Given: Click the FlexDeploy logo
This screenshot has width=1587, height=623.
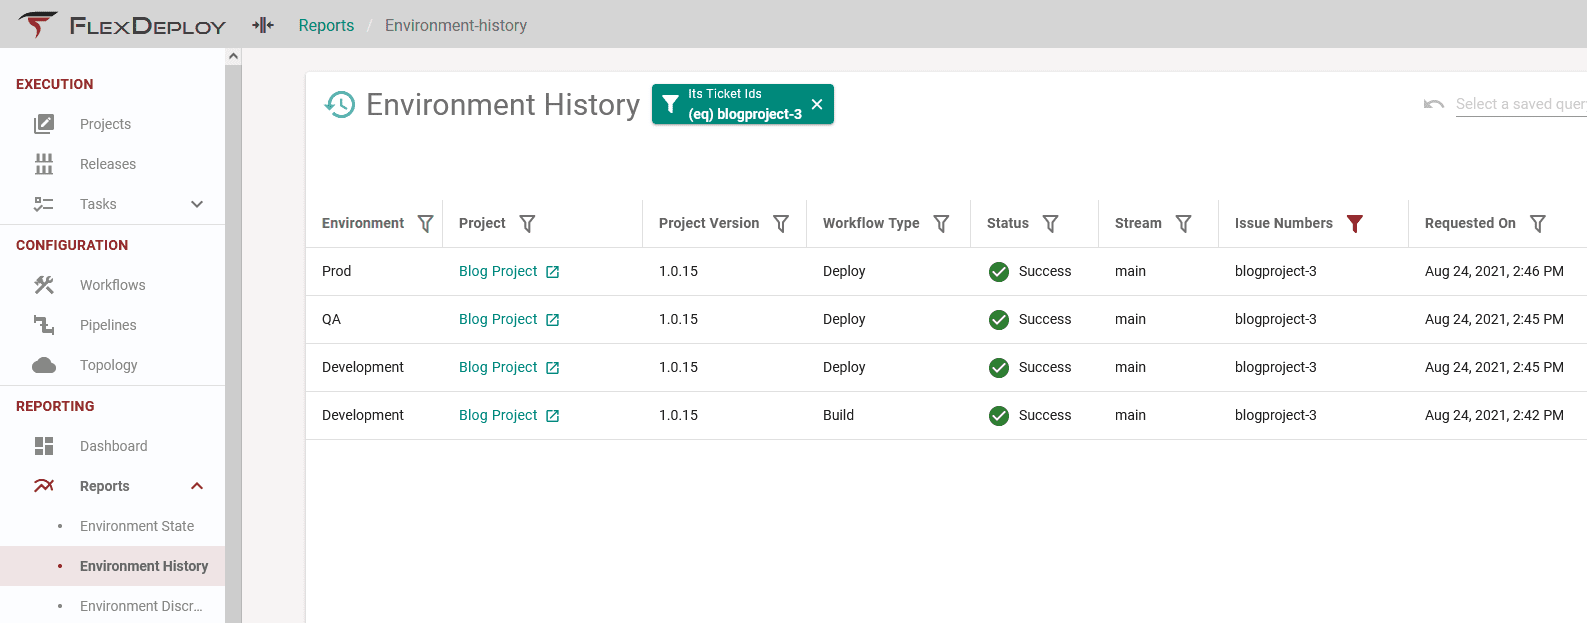Looking at the screenshot, I should (x=122, y=25).
